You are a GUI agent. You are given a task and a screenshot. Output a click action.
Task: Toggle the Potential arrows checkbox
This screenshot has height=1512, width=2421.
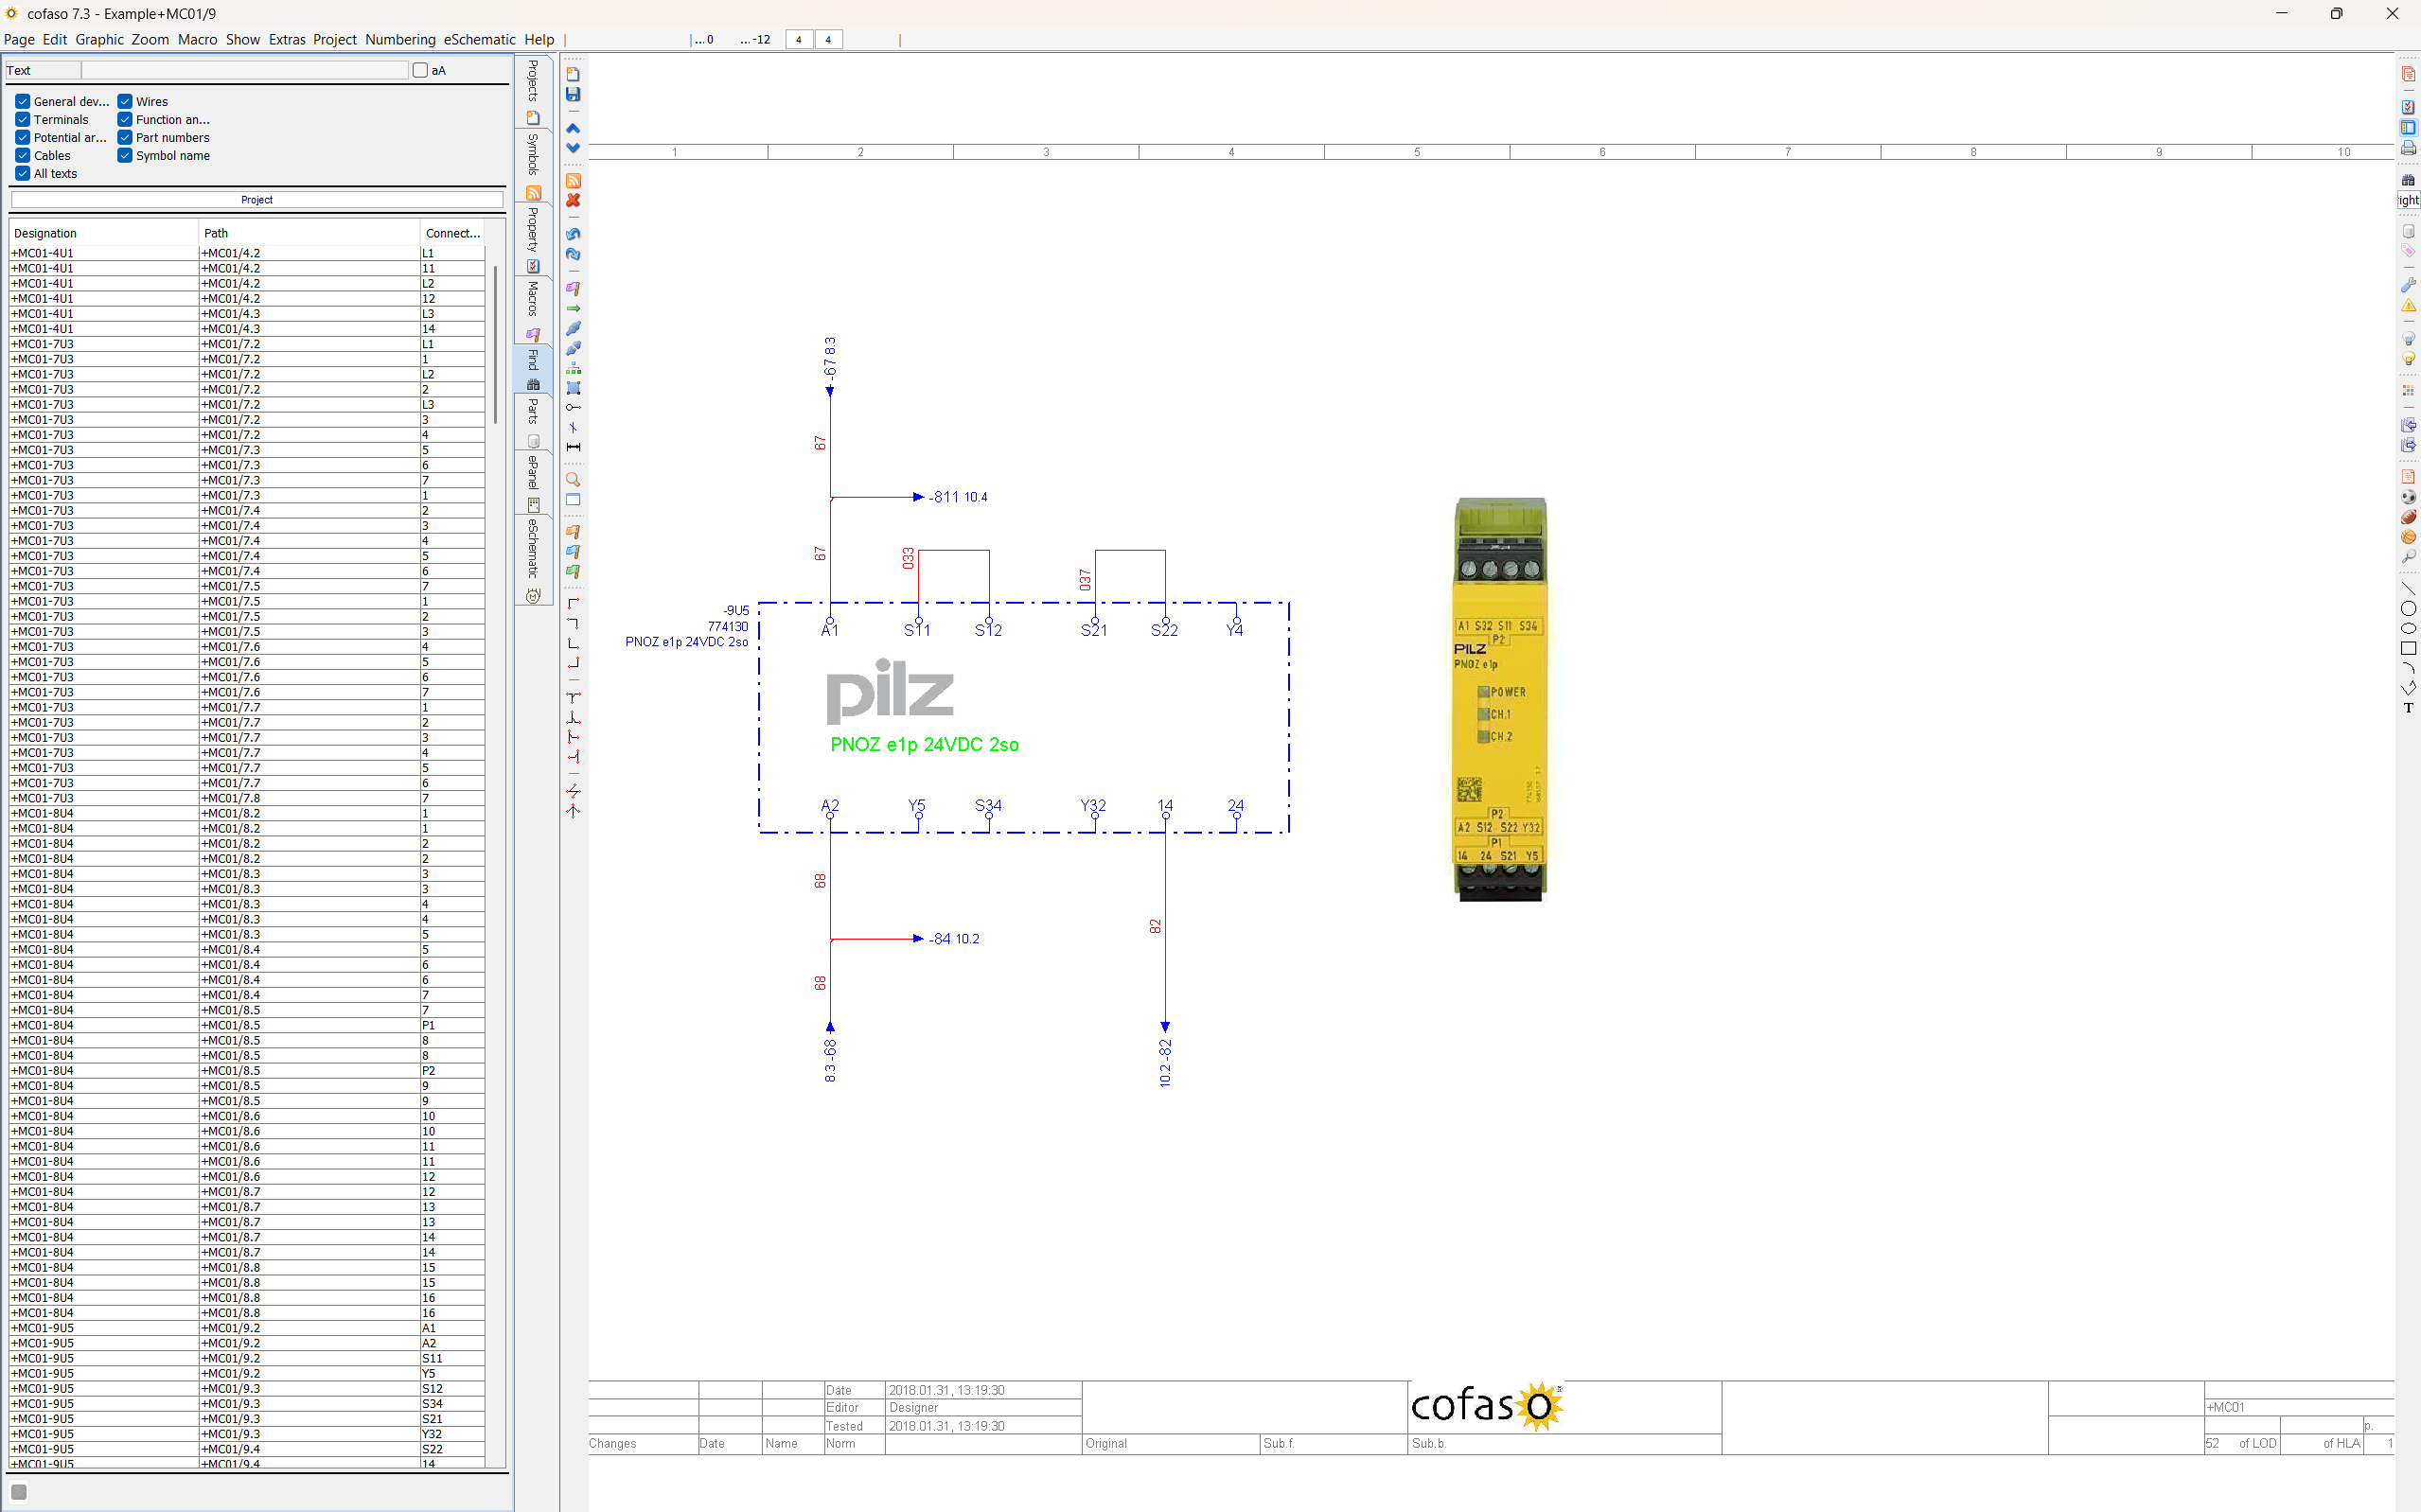click(x=22, y=137)
